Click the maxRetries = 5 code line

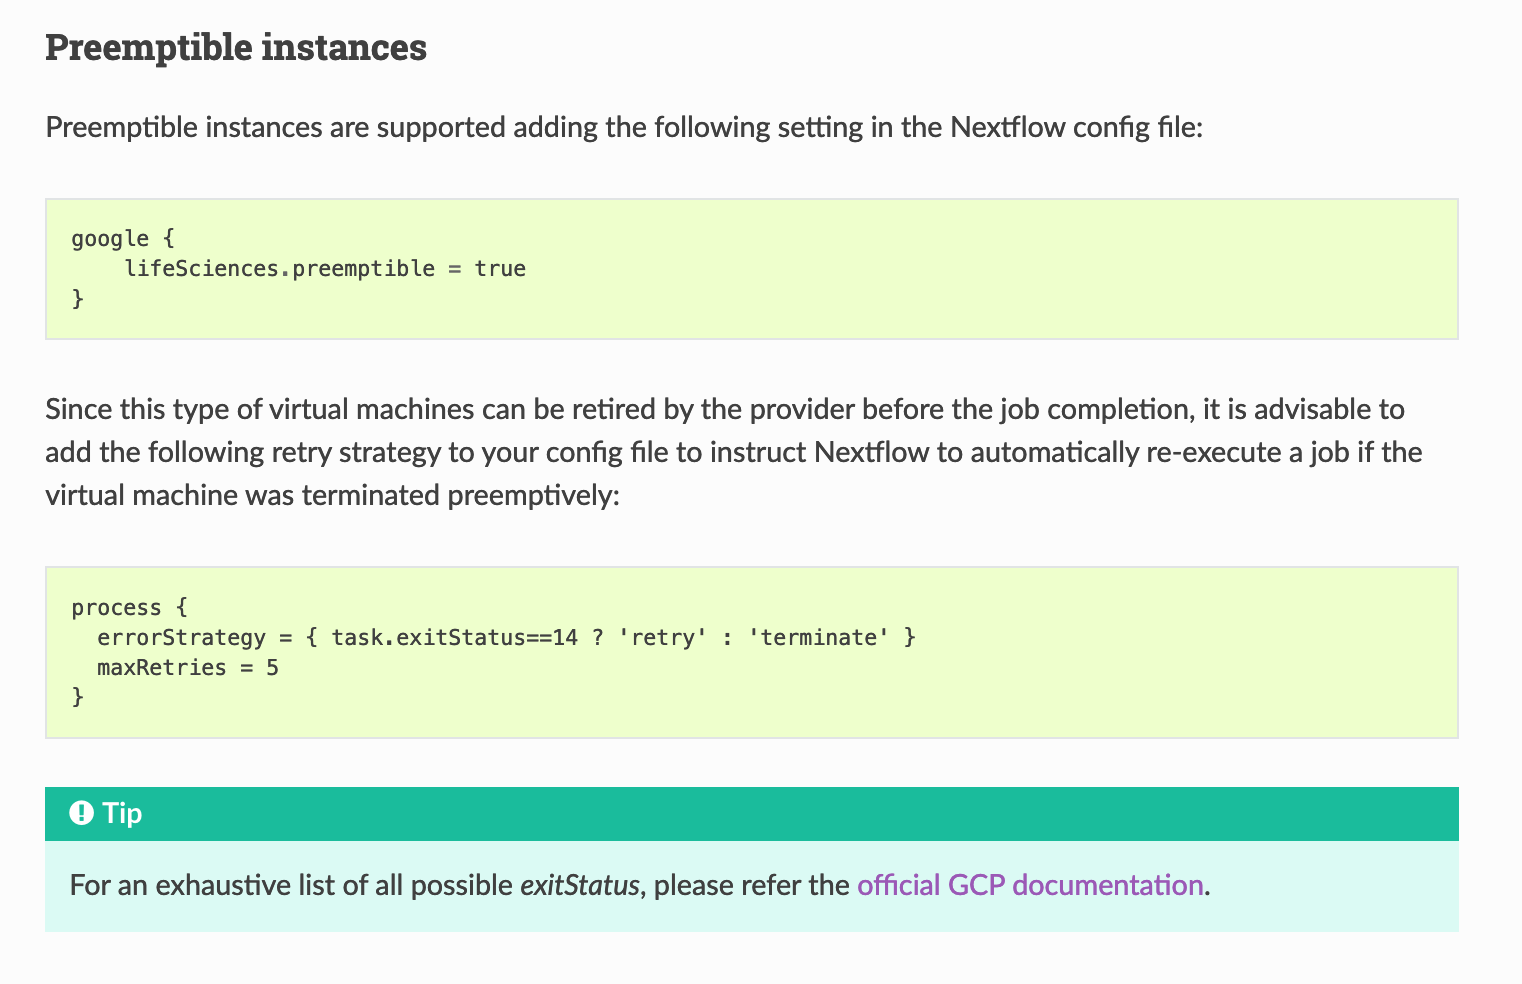[x=188, y=667]
